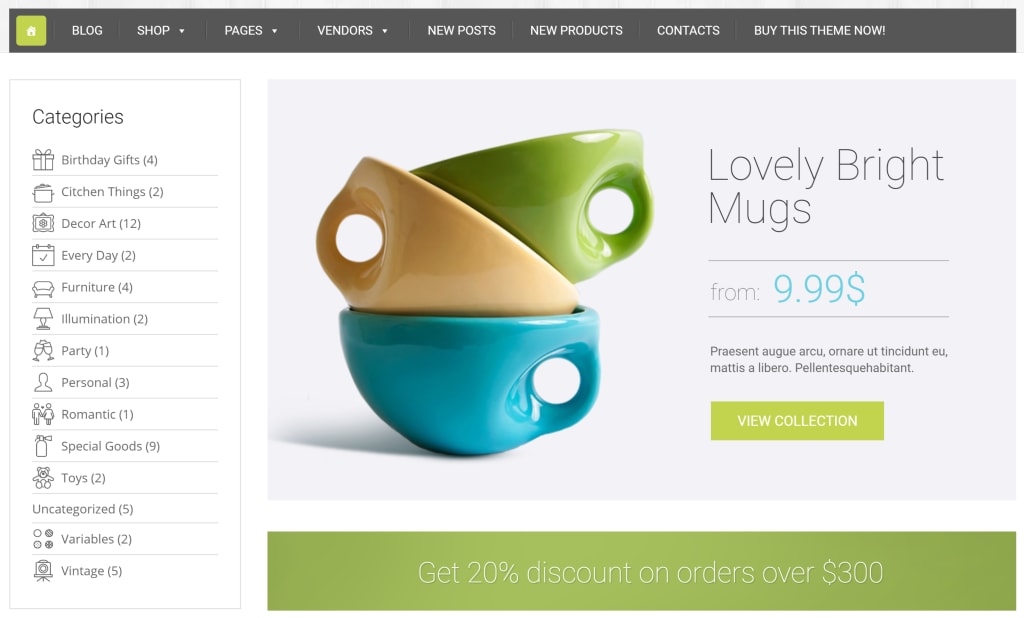This screenshot has width=1024, height=618.
Task: Select the Party glasses icon
Action: pyautogui.click(x=43, y=351)
